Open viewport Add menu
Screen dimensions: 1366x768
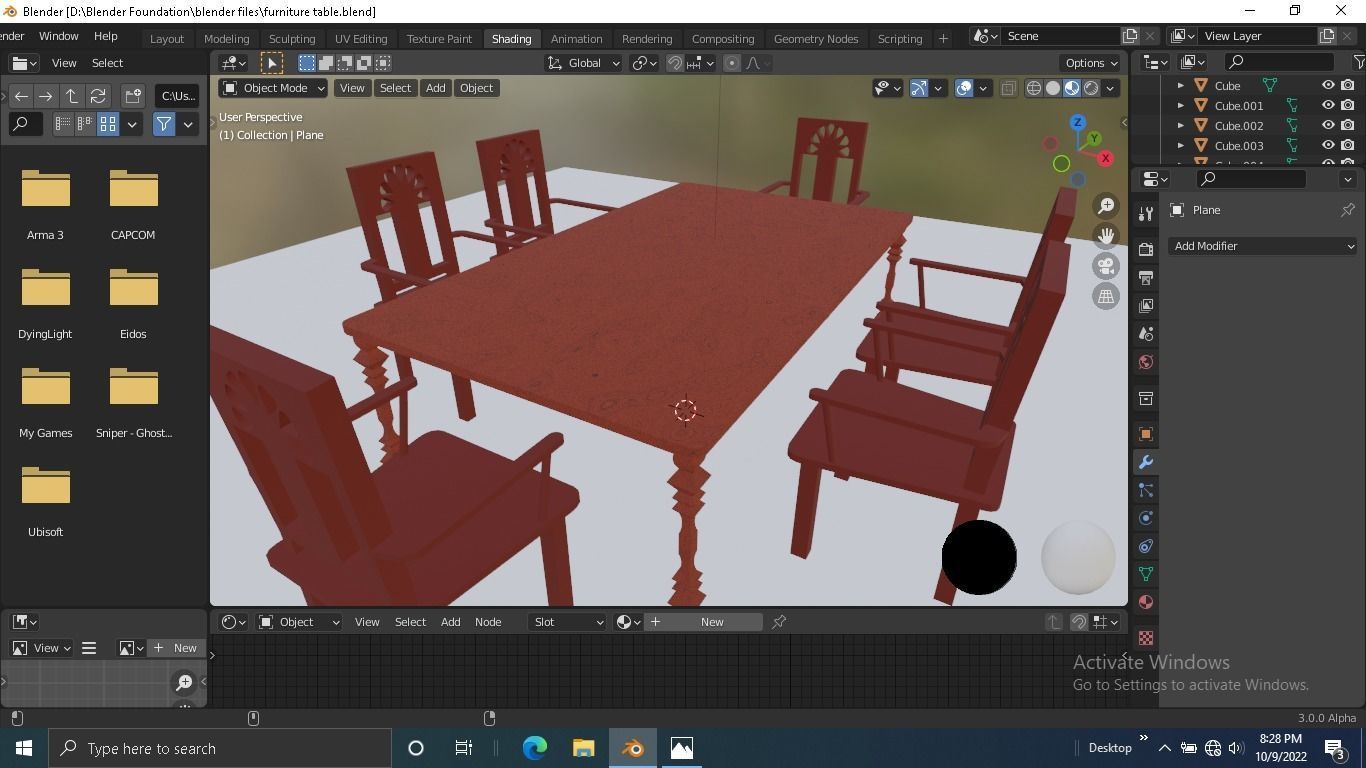pyautogui.click(x=435, y=88)
